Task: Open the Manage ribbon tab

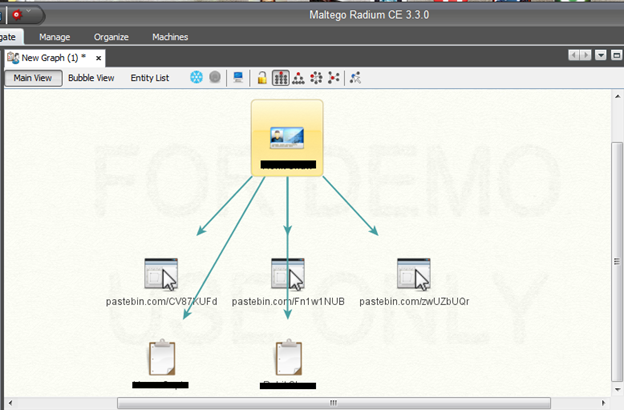Action: click(55, 37)
